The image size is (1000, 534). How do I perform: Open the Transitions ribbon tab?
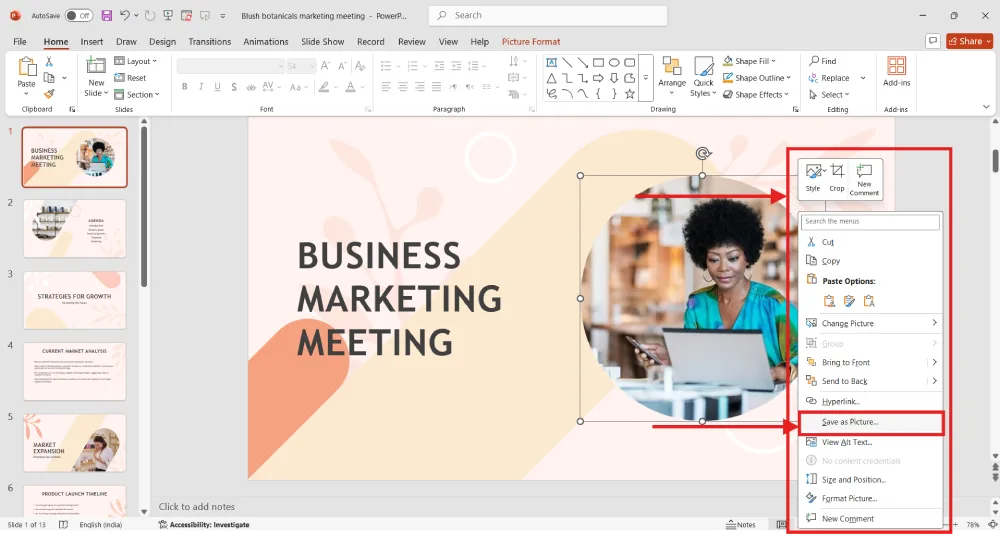click(209, 42)
